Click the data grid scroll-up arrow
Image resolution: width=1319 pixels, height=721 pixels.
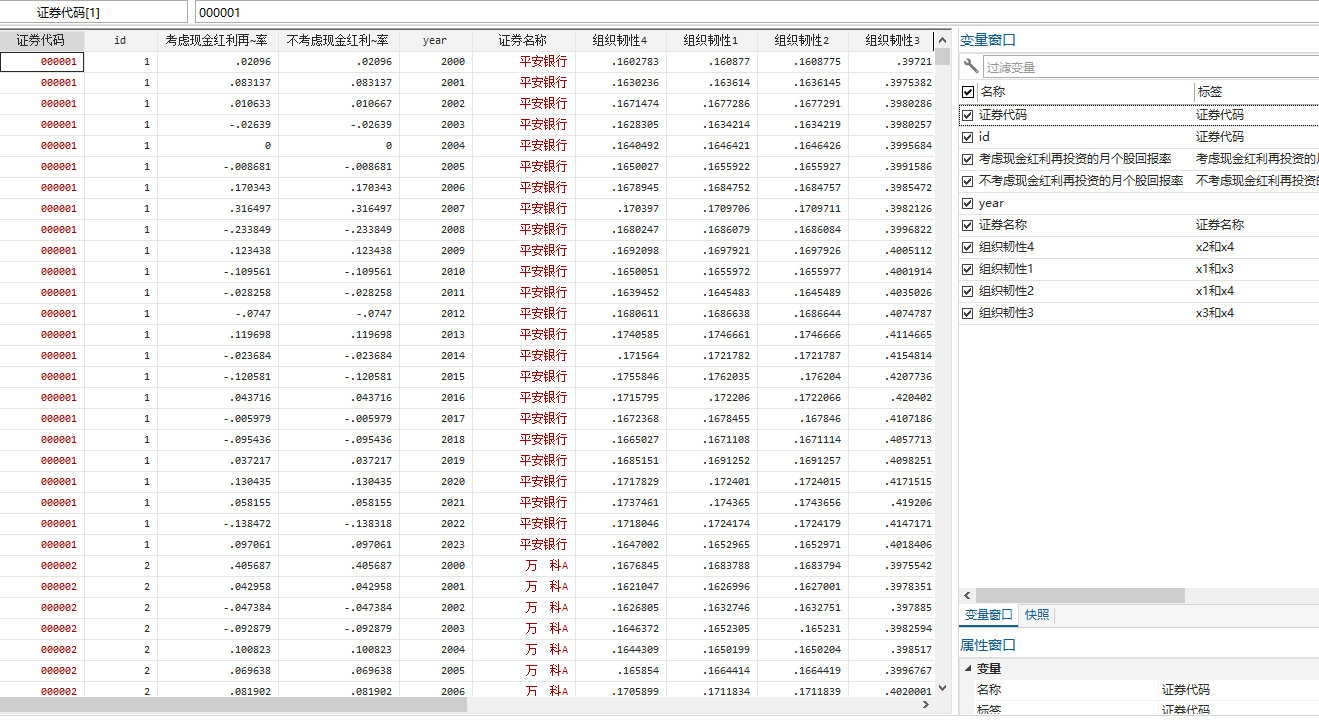tap(942, 40)
